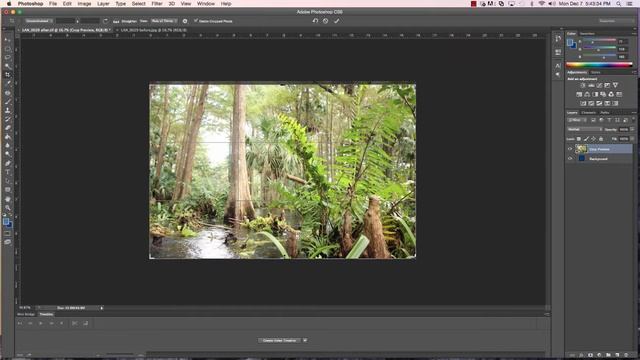Commit the crop with the checkmark icon
This screenshot has width=640, height=360.
tap(337, 21)
